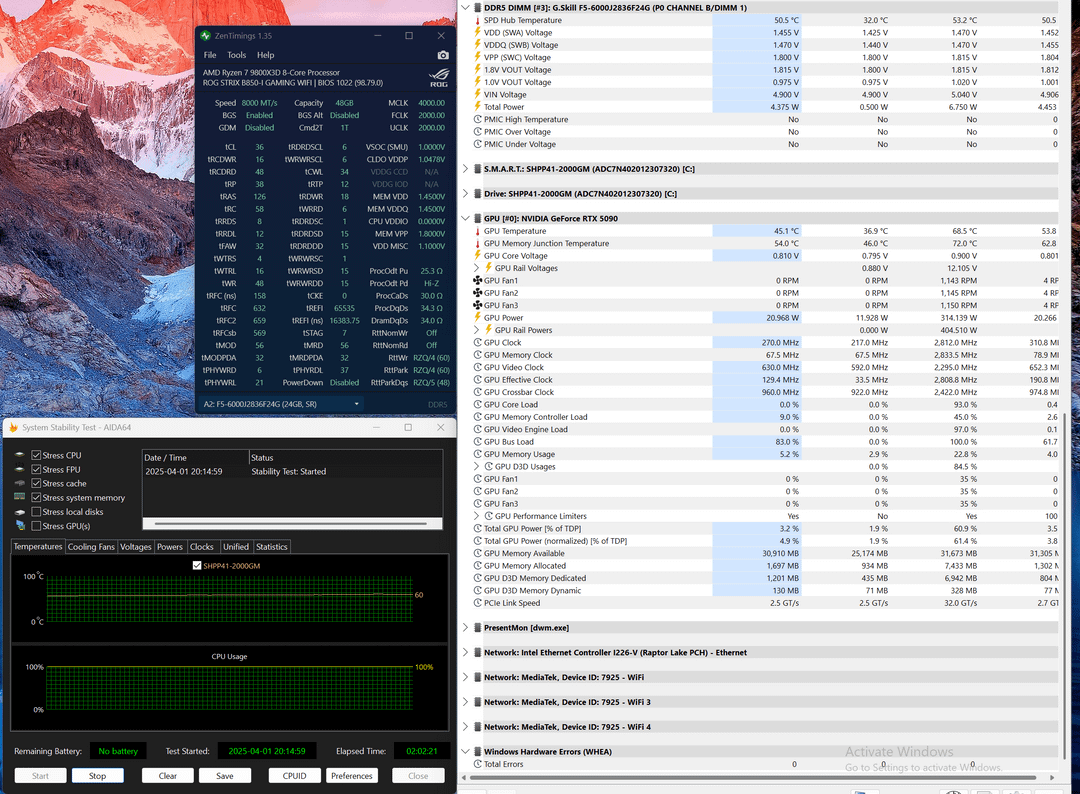Expand Network: Intel Ethernet Controller I226-V section
The image size is (1080, 794).
pyautogui.click(x=466, y=653)
